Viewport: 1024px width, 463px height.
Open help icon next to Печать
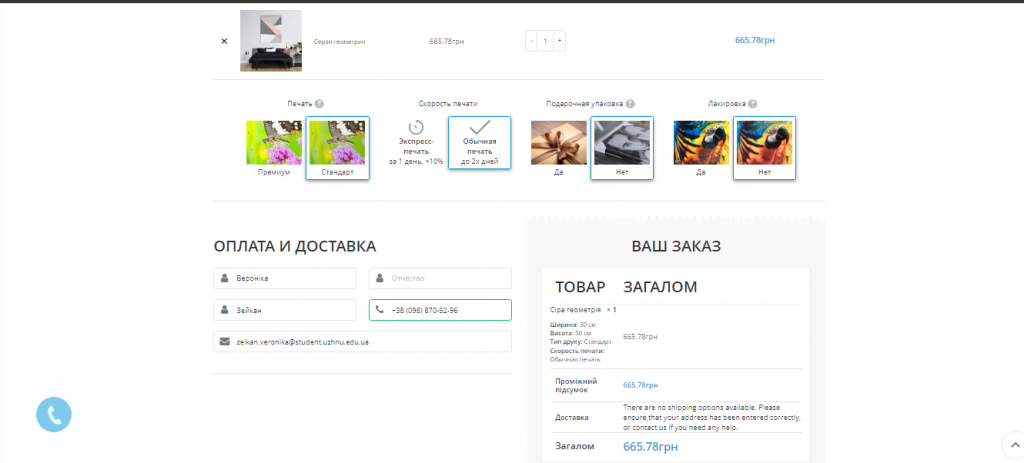point(319,104)
